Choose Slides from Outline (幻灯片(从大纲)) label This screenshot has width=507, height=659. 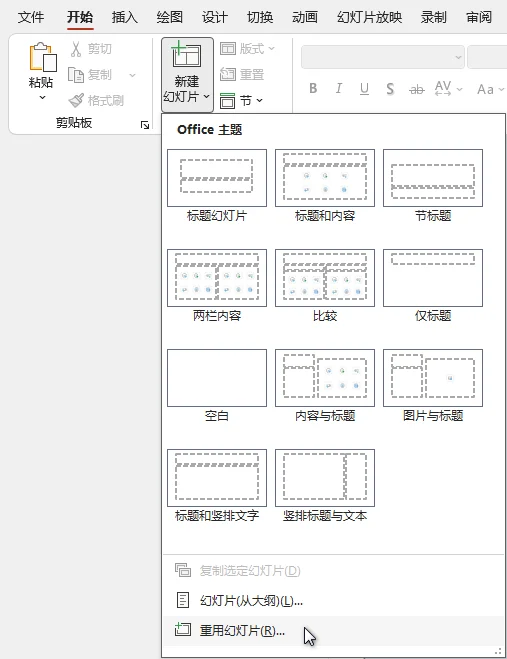point(251,601)
